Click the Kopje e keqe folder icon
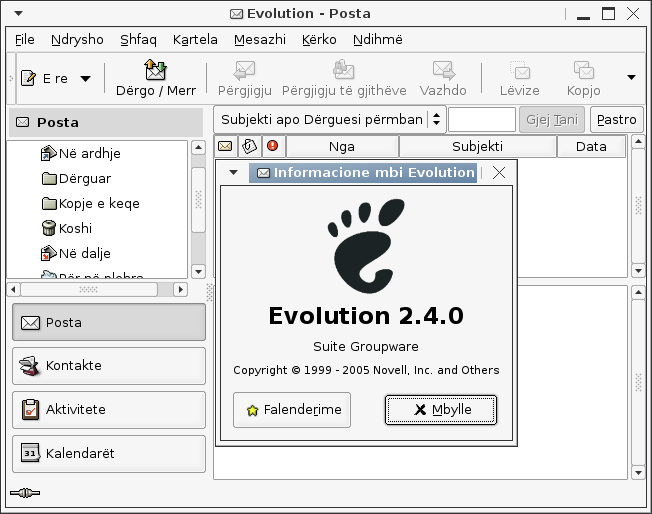The image size is (652, 514). (x=49, y=204)
